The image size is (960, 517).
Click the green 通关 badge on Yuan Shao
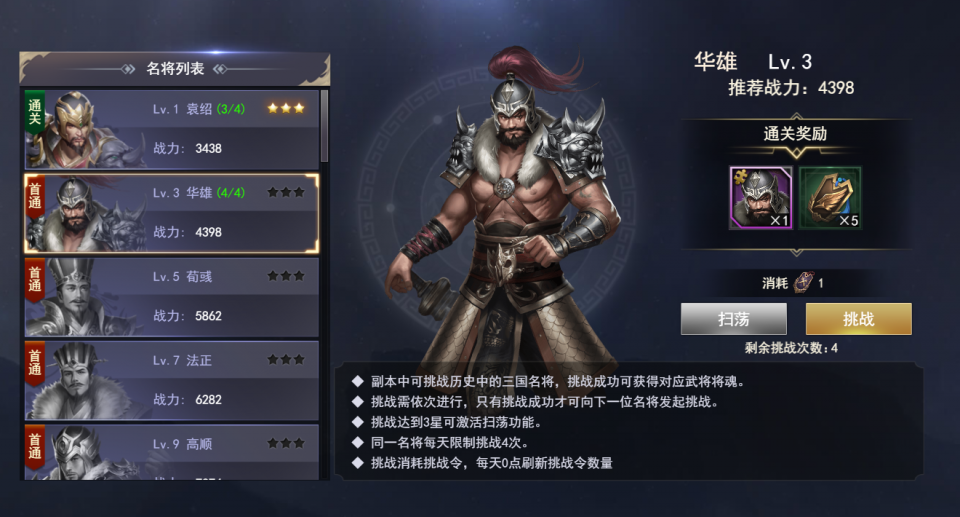(x=34, y=113)
